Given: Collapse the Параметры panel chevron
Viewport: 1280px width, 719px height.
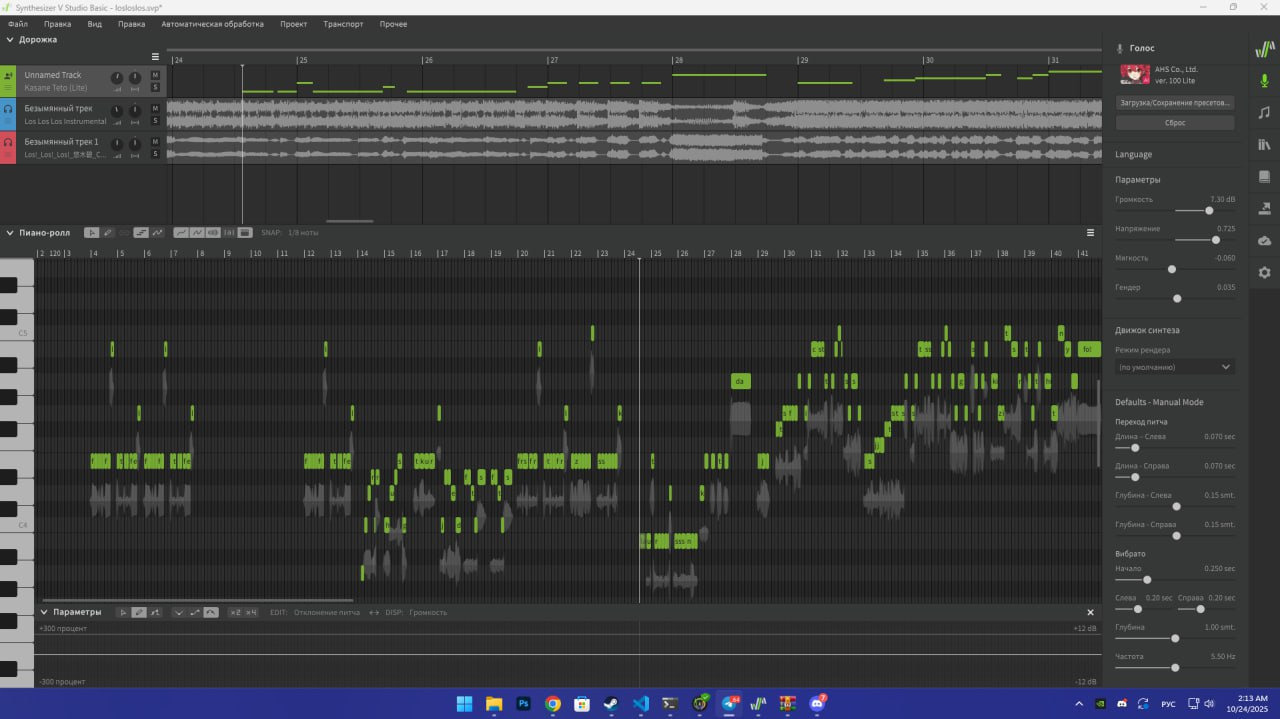Looking at the screenshot, I should pos(44,612).
